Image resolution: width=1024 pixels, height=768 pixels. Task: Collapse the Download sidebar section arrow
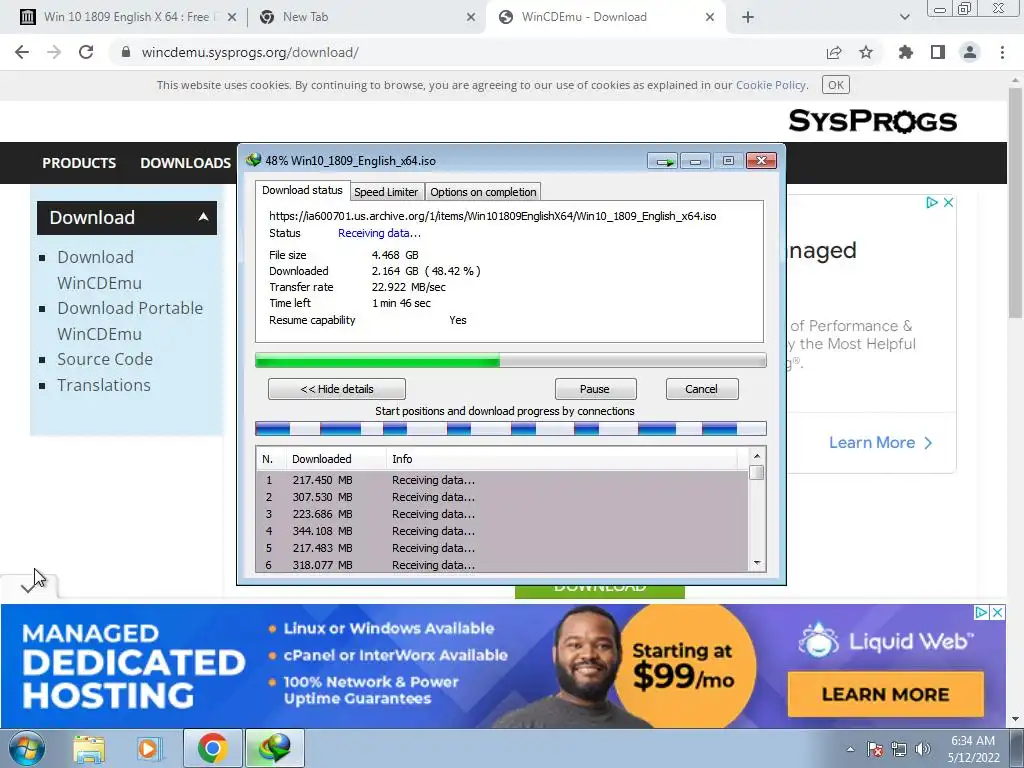[x=203, y=217]
